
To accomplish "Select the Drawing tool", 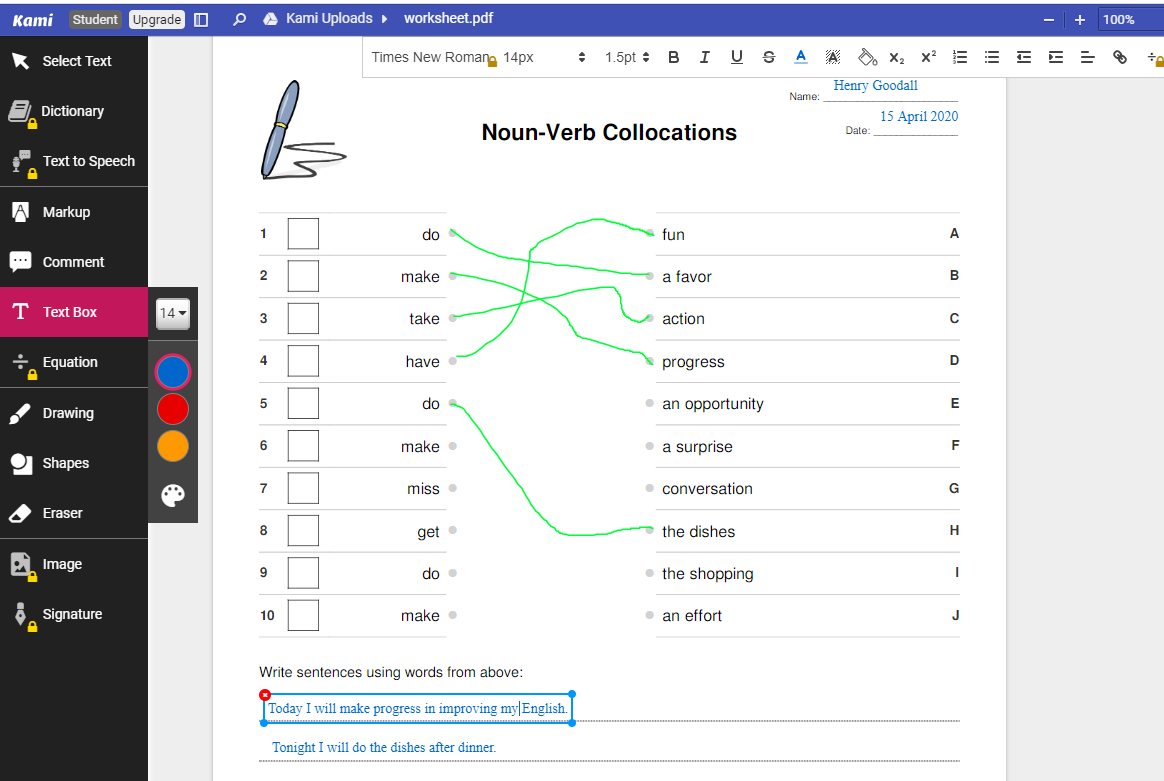I will [x=73, y=413].
